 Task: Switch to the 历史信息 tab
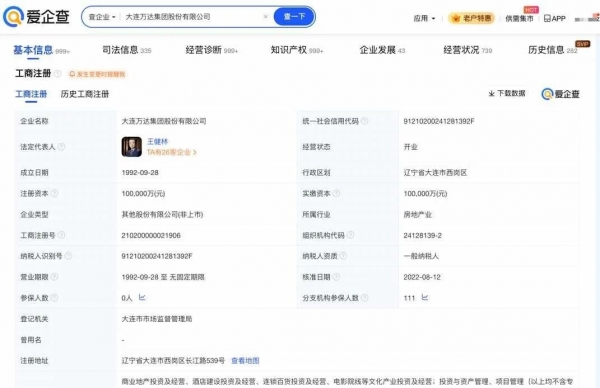point(553,50)
